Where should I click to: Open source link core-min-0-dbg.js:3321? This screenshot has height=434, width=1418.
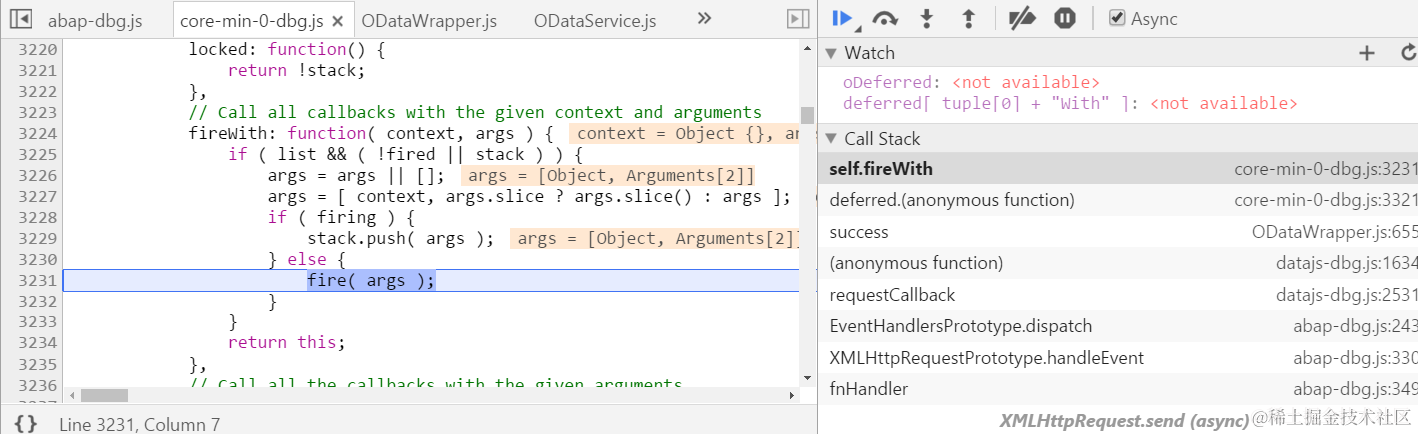pyautogui.click(x=1326, y=200)
